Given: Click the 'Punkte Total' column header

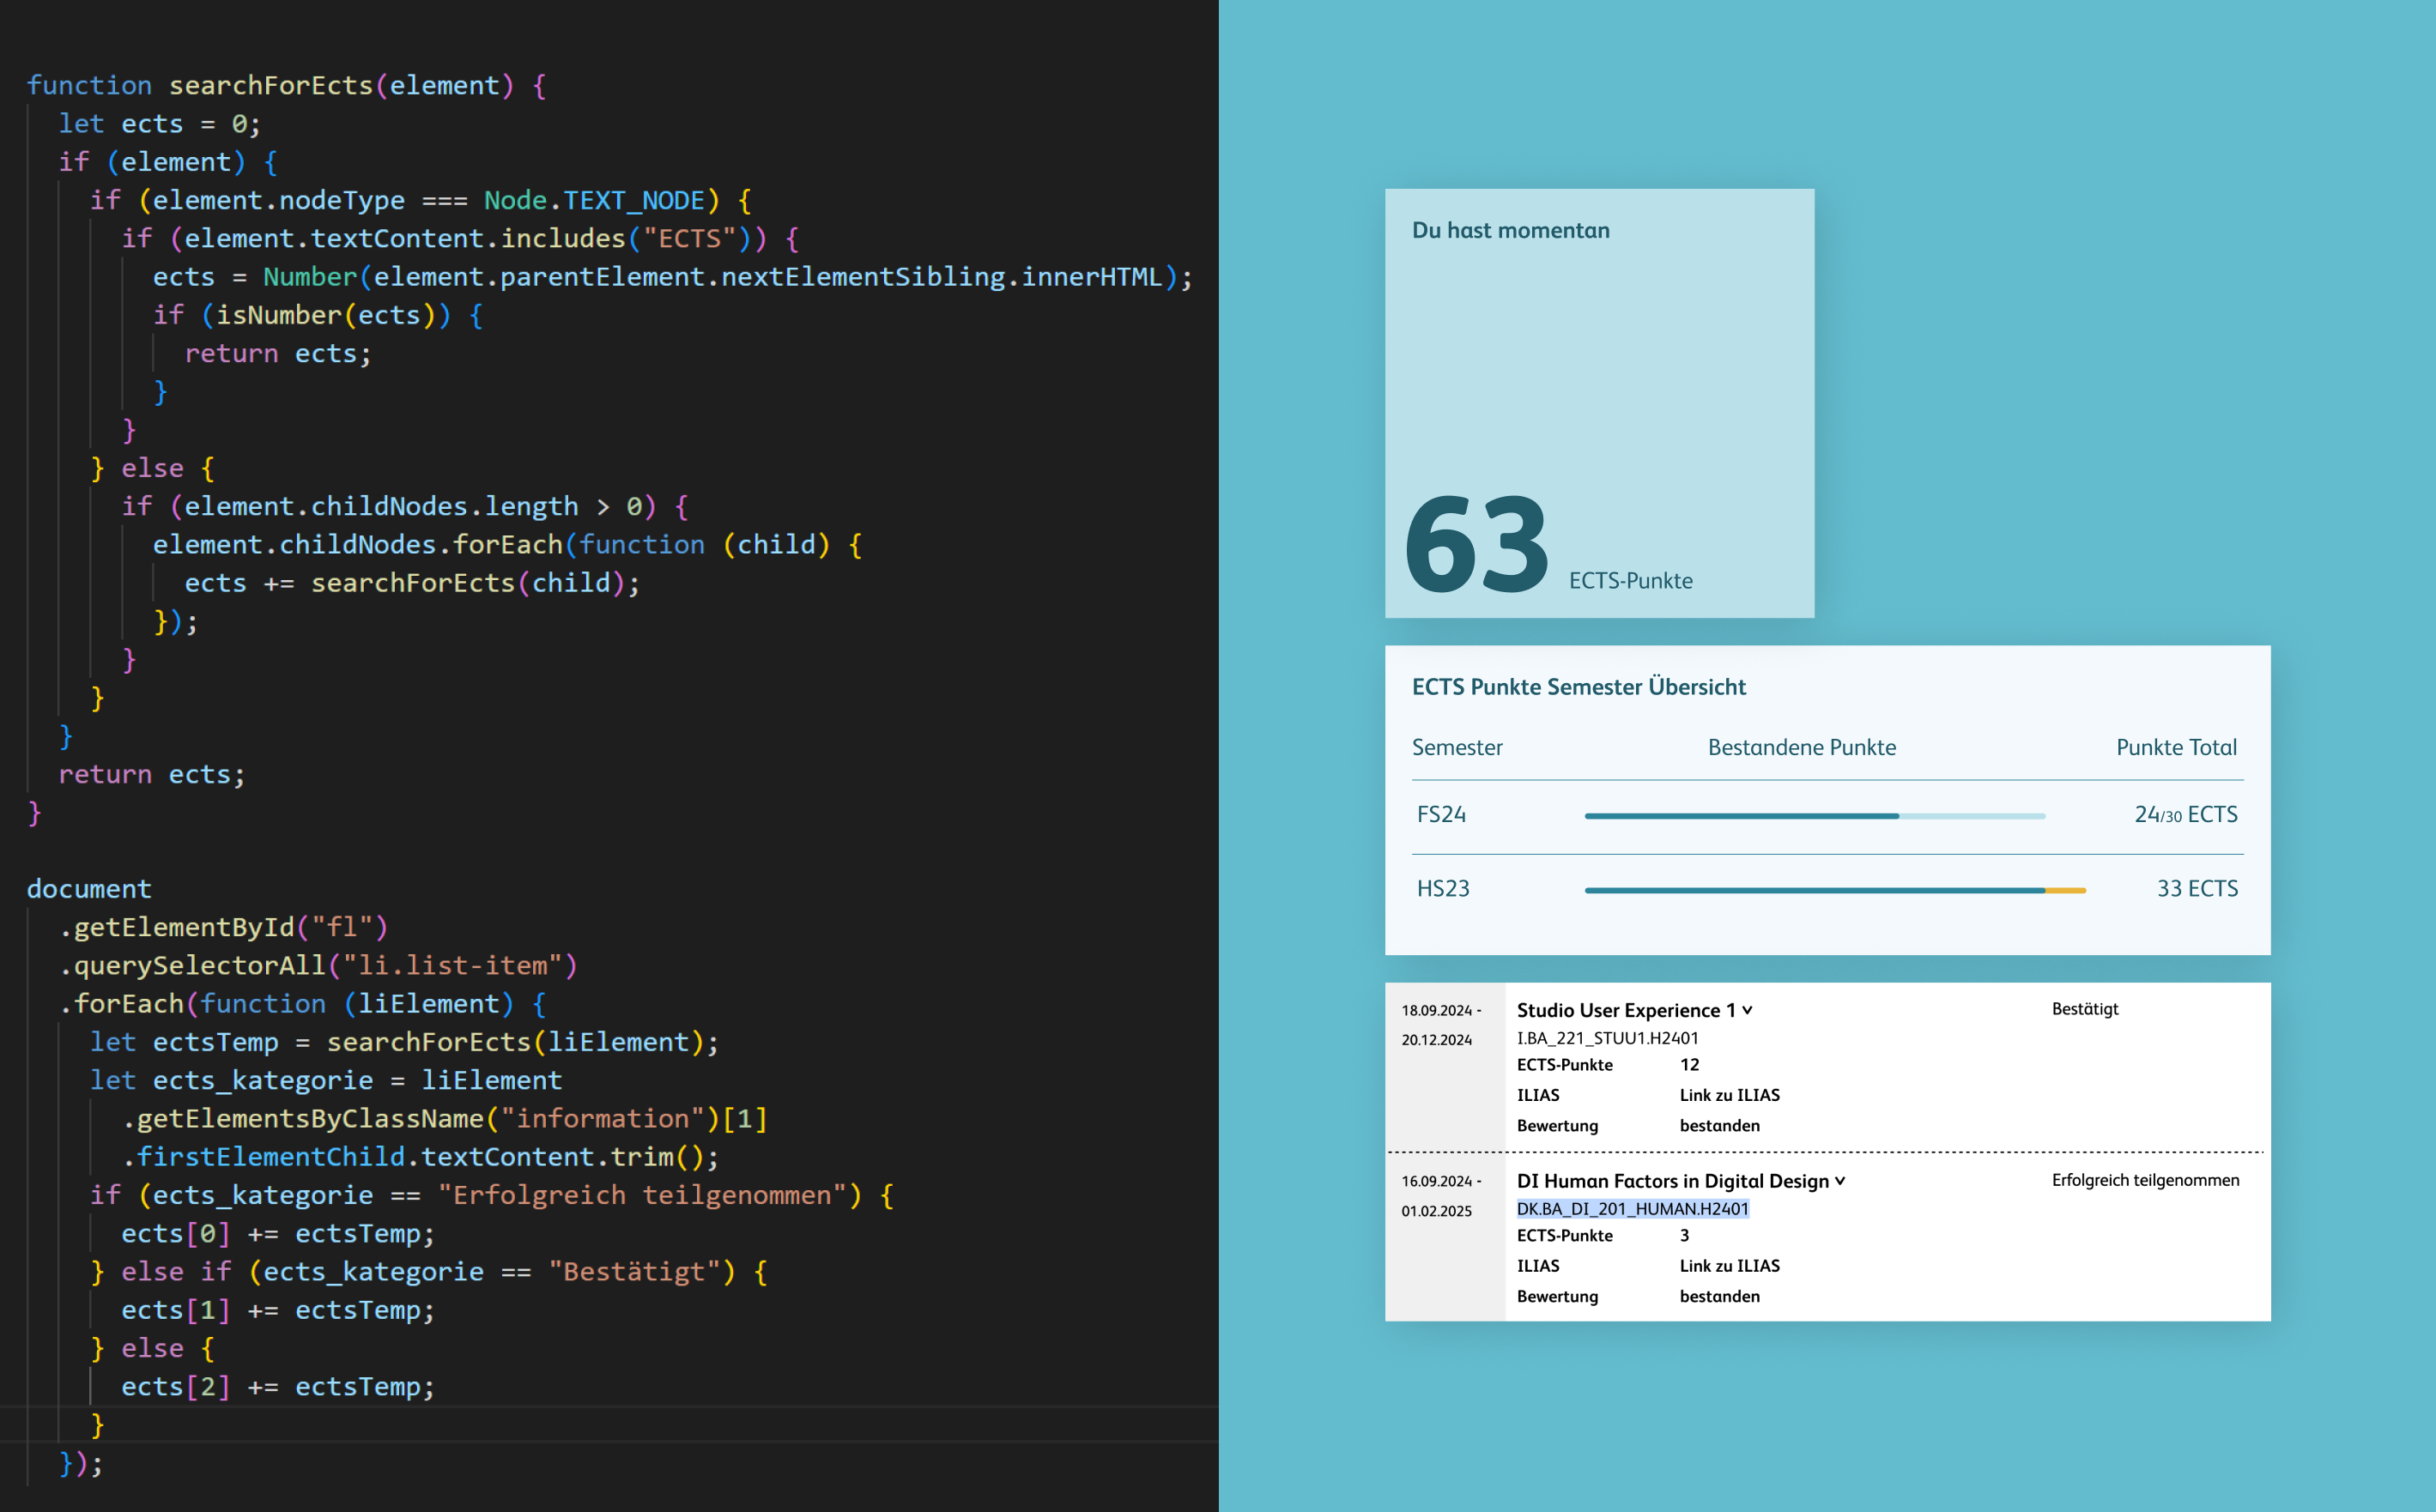Looking at the screenshot, I should click(2176, 747).
